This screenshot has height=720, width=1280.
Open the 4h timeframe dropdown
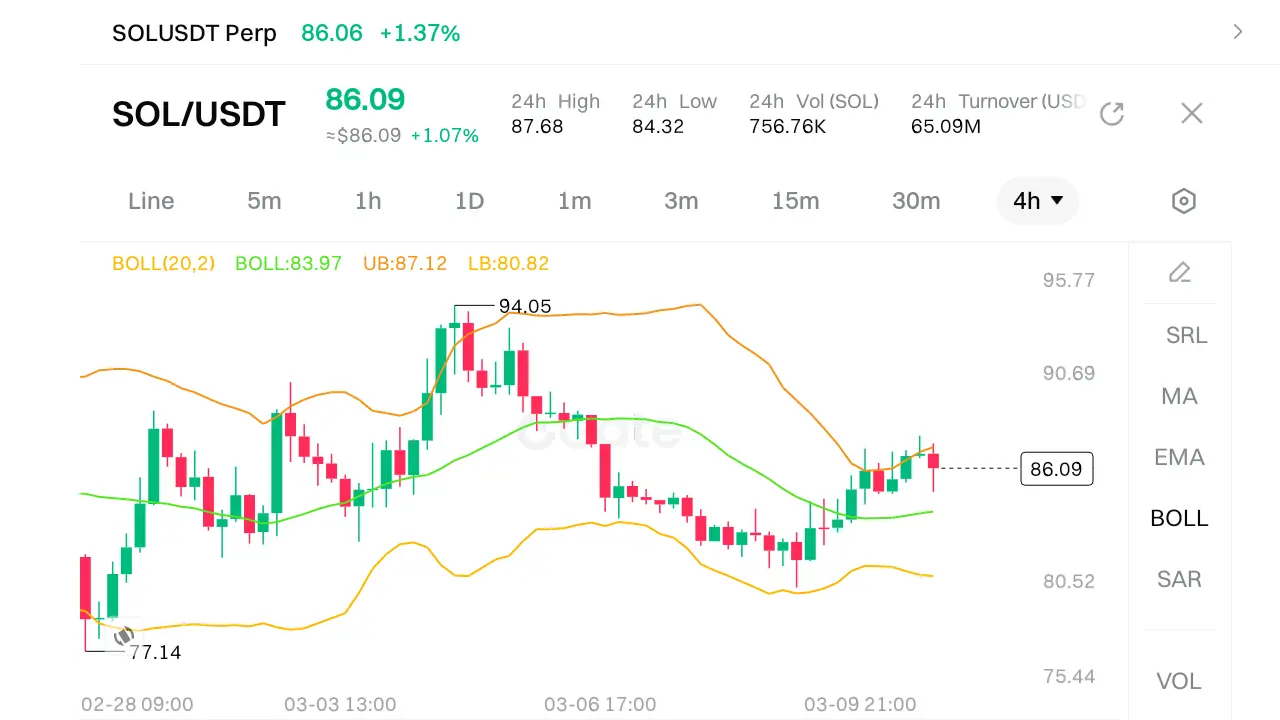(x=1038, y=201)
